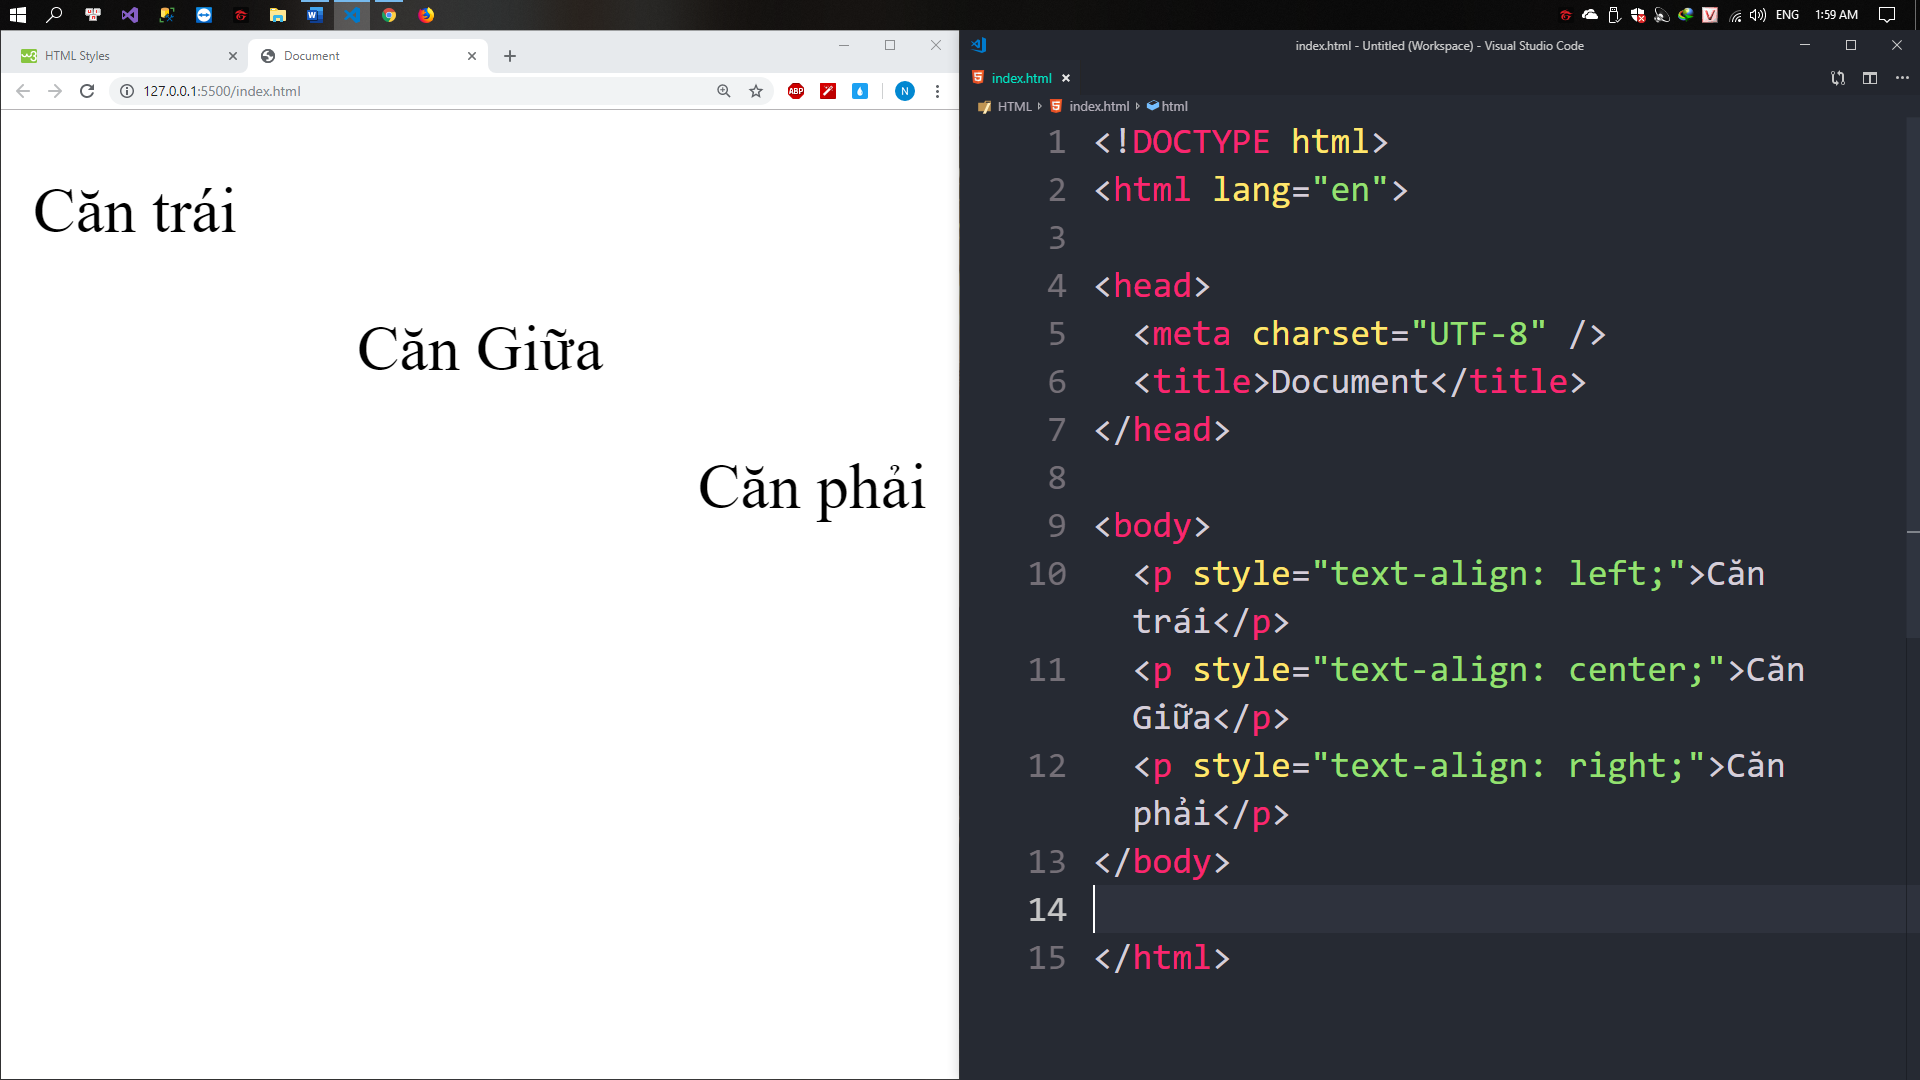This screenshot has height=1080, width=1920.
Task: Close the index.html editor tab
Action: (1066, 78)
